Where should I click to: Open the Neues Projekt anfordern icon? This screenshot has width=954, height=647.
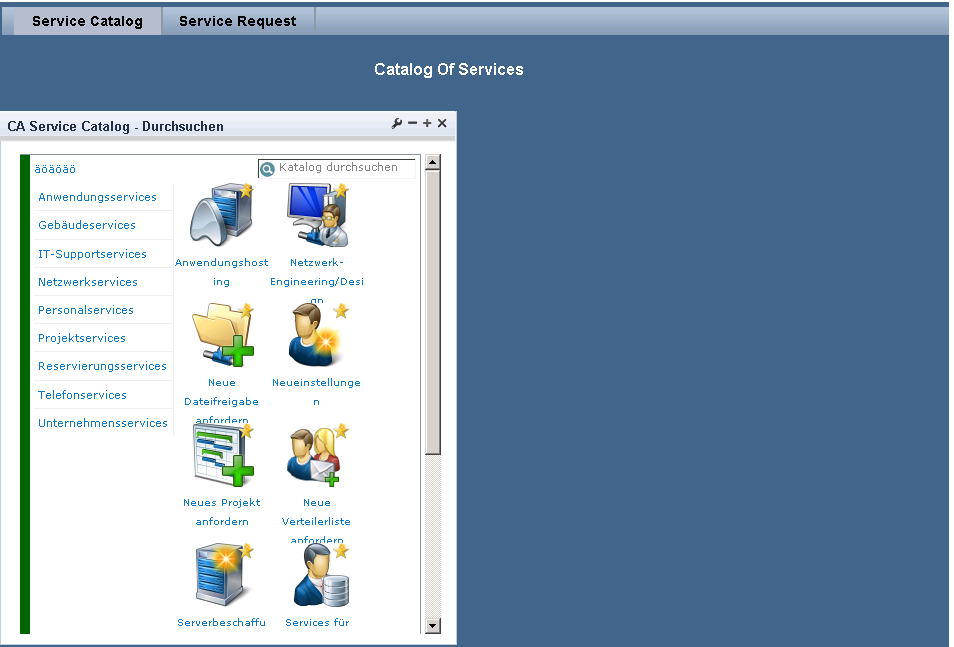coord(221,456)
